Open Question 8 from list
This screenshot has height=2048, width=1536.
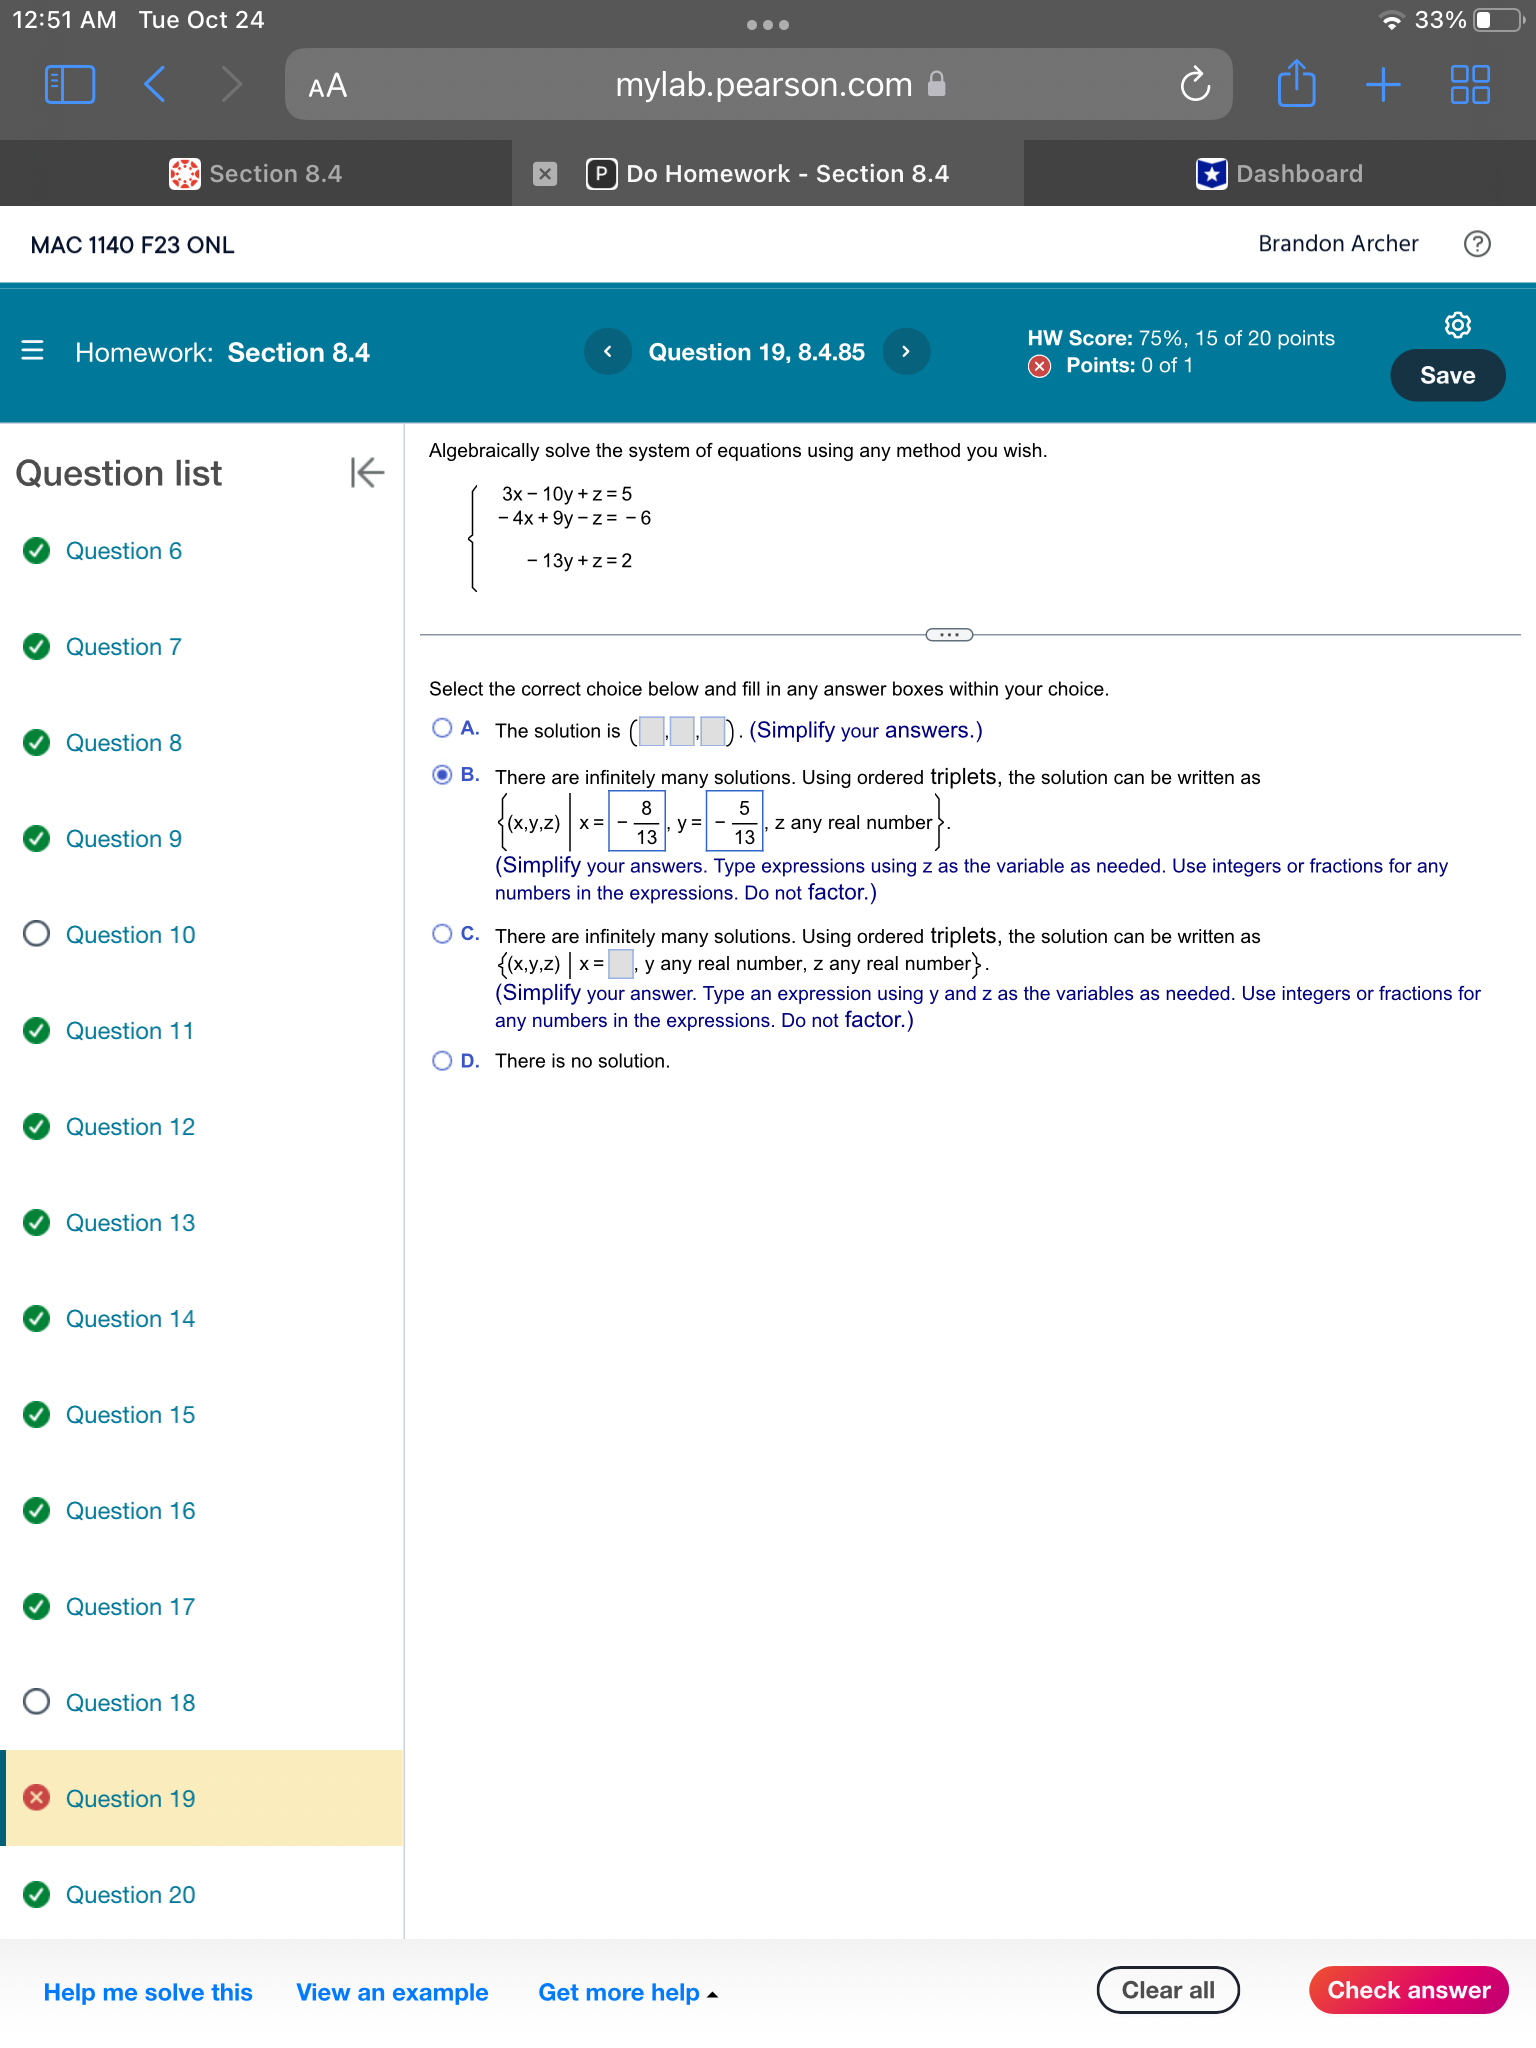click(x=124, y=743)
